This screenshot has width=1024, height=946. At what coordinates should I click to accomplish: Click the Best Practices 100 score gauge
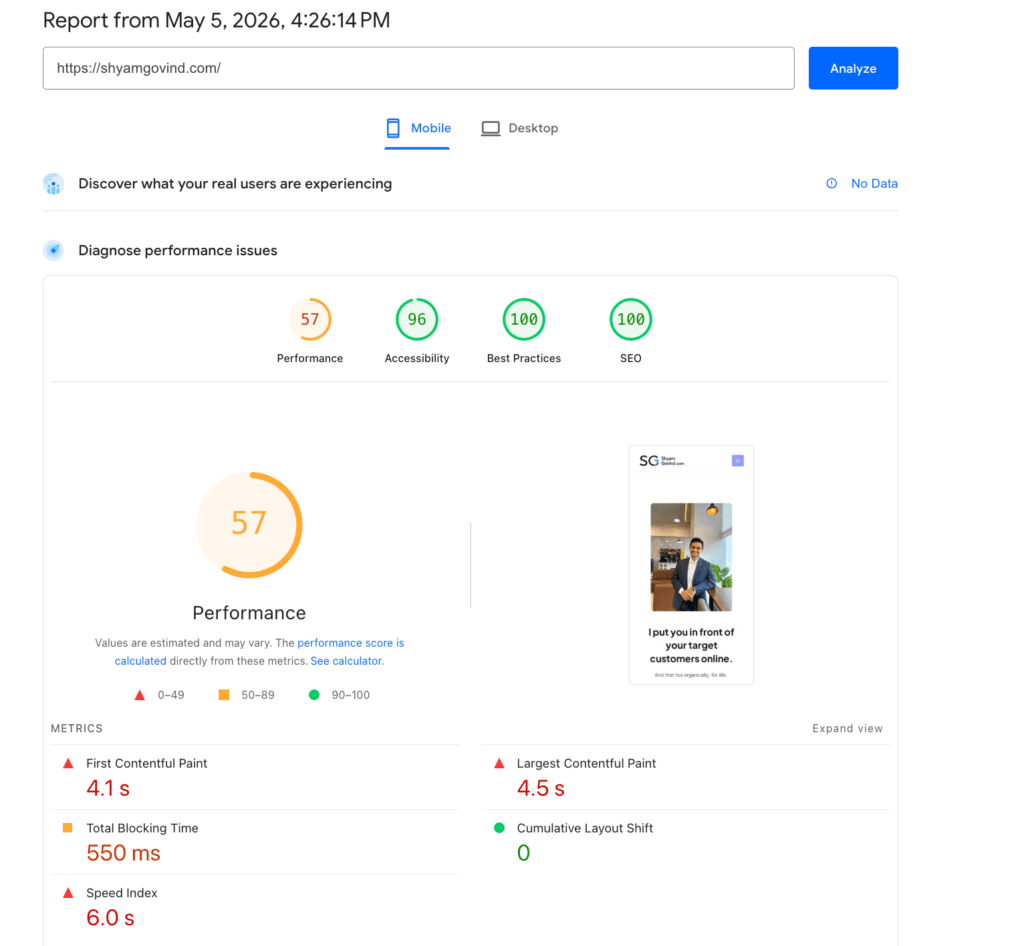pos(524,319)
